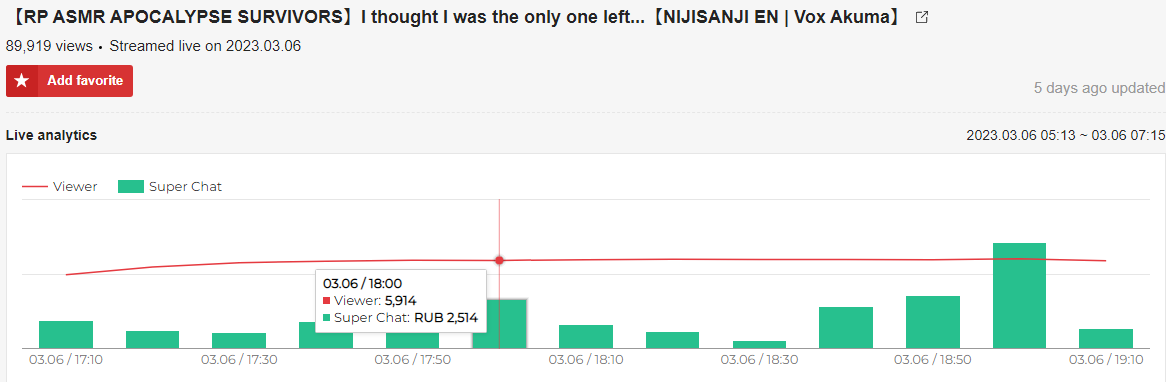Open the external link icon beside the title
The height and width of the screenshot is (382, 1166).
921,18
